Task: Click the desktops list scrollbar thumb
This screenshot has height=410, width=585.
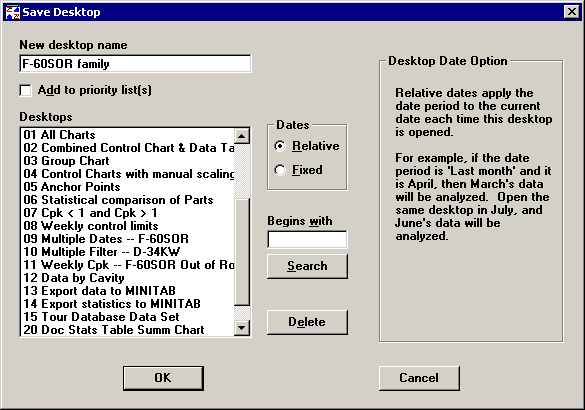Action: click(x=242, y=252)
